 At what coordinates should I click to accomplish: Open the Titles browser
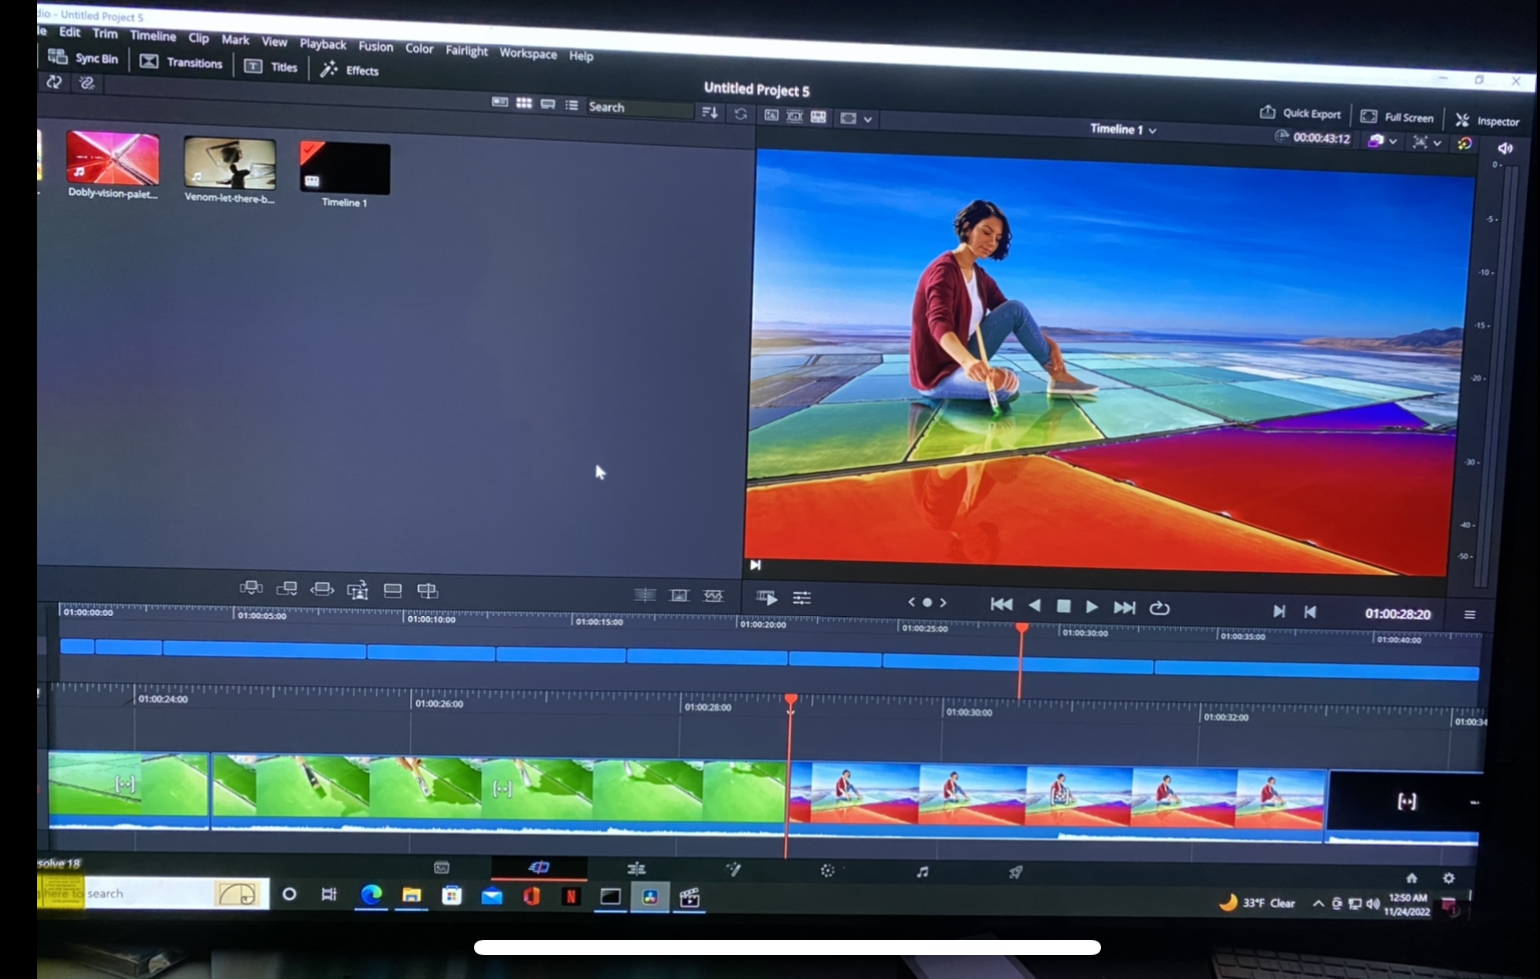(x=271, y=67)
